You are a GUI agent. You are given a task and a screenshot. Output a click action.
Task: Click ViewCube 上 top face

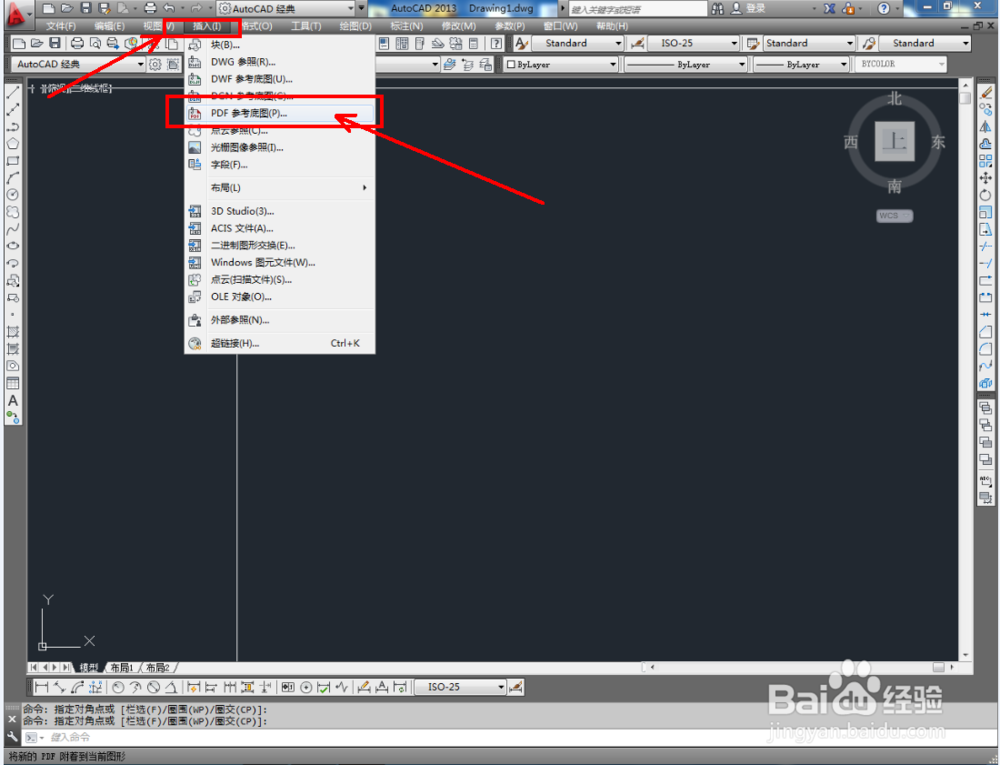pyautogui.click(x=894, y=142)
